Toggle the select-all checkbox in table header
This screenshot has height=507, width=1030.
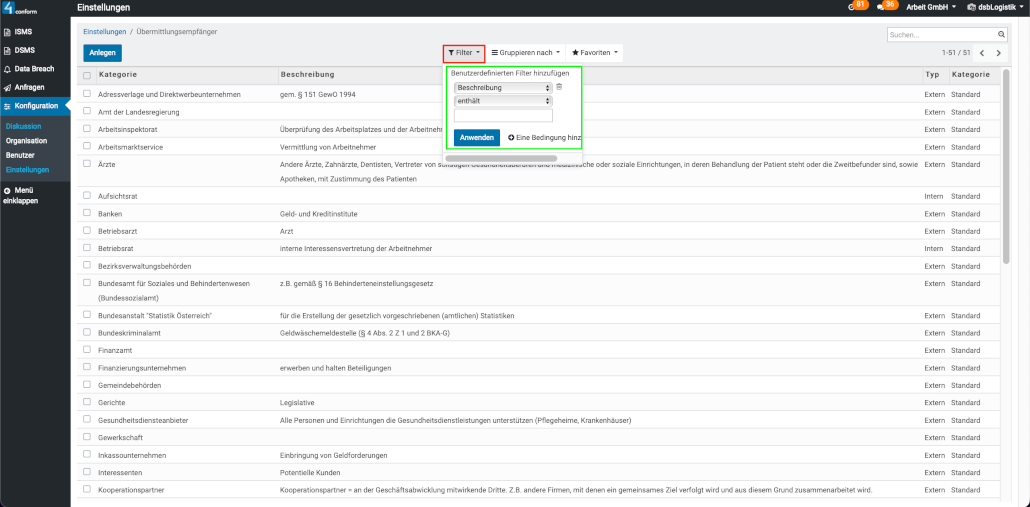click(x=87, y=75)
